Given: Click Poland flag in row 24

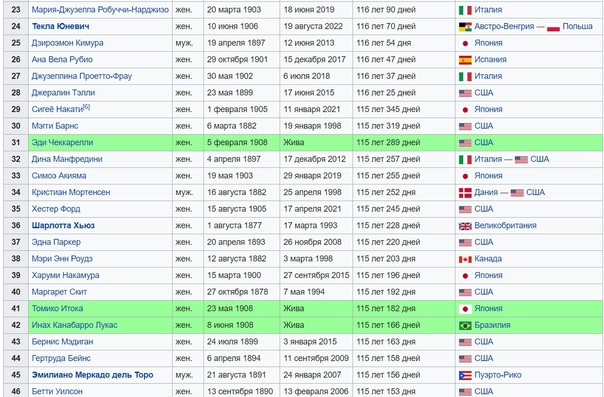Looking at the screenshot, I should pos(553,27).
